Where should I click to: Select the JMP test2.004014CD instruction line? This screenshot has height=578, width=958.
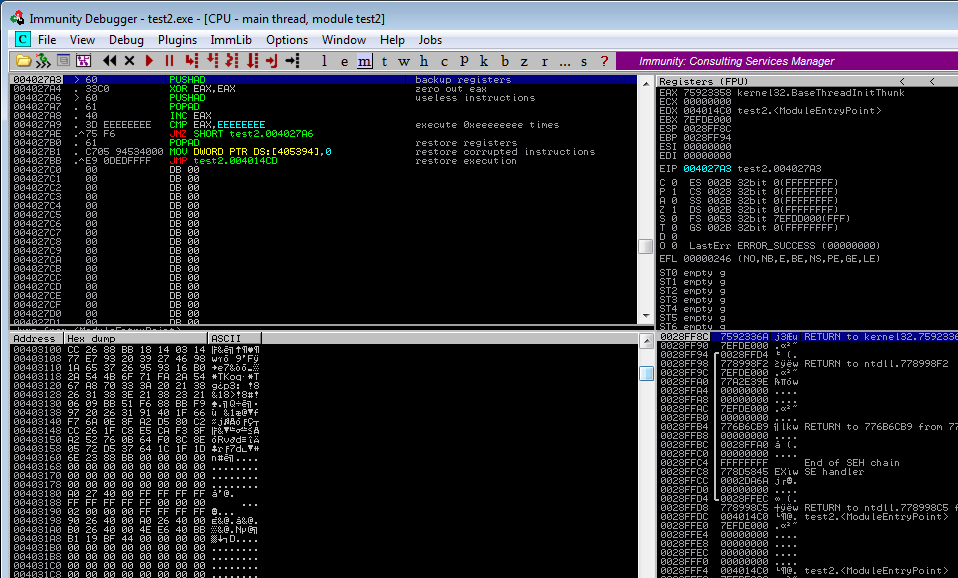tap(230, 161)
